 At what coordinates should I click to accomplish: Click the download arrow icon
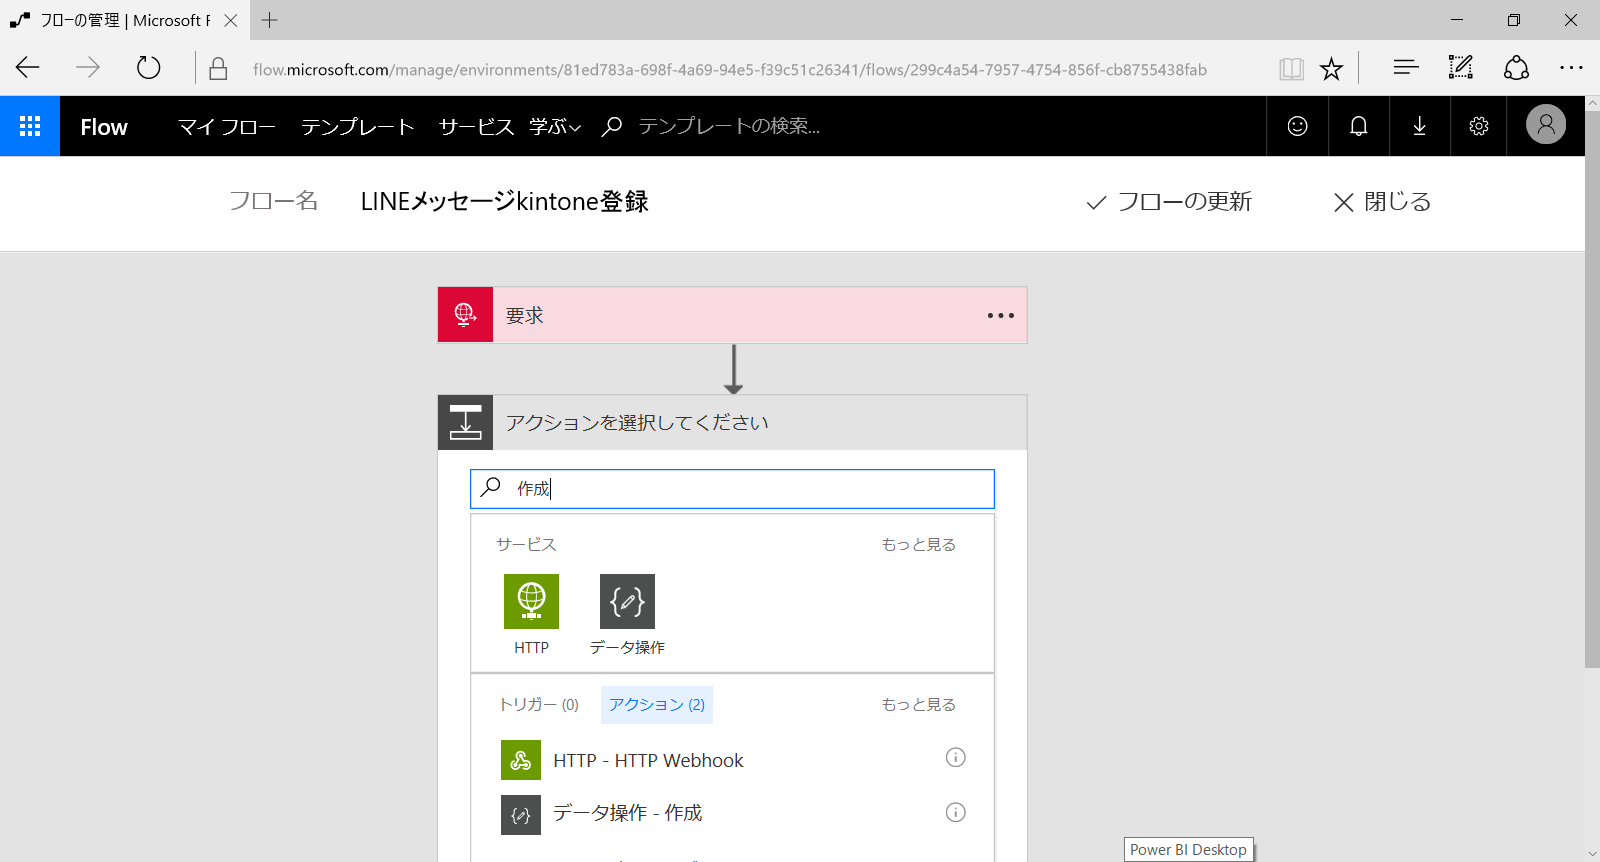point(1419,126)
